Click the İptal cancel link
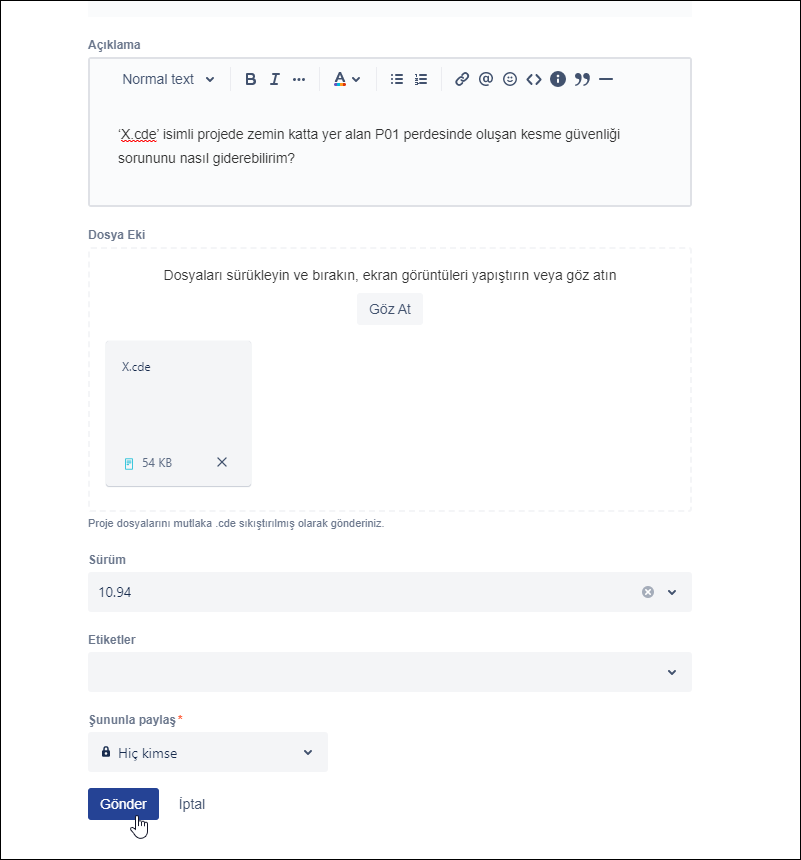This screenshot has width=801, height=860. tap(192, 804)
